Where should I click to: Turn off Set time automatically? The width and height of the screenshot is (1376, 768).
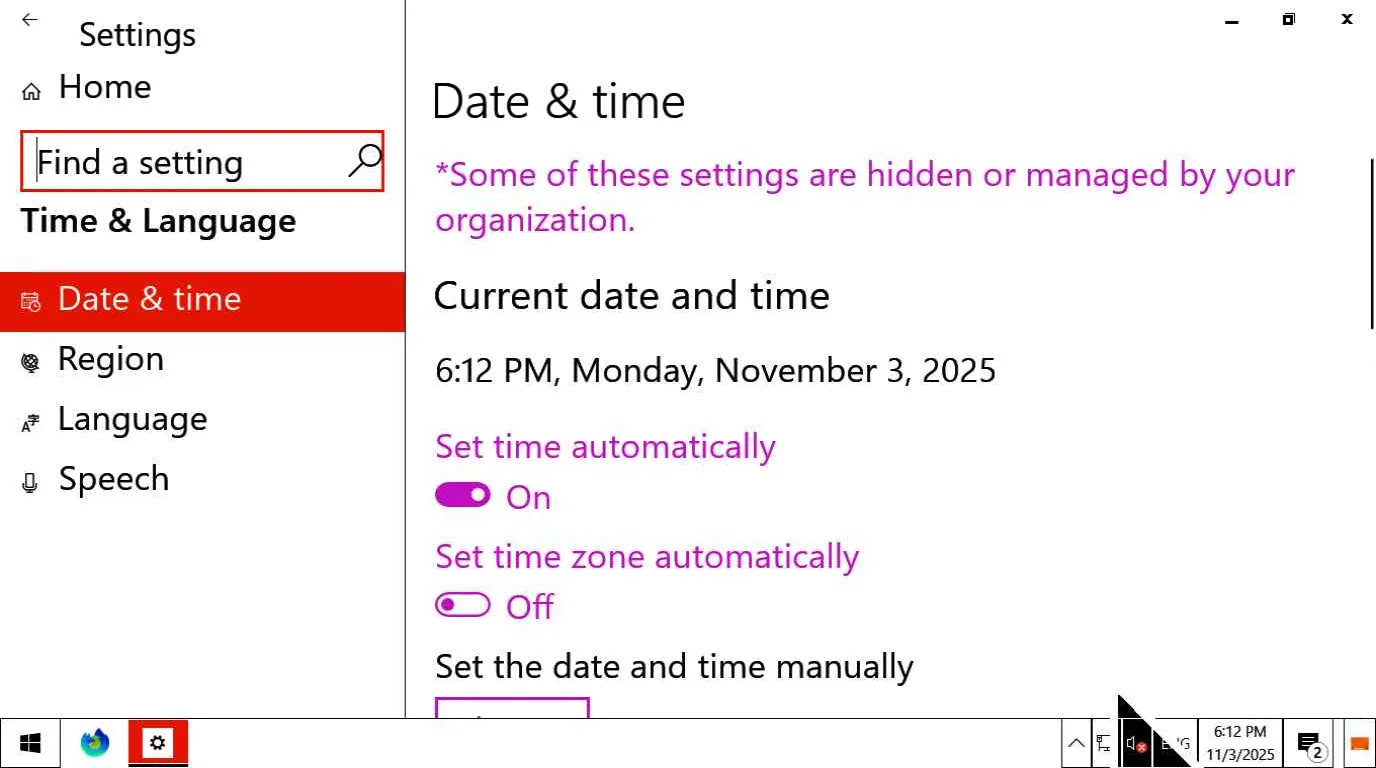click(462, 496)
